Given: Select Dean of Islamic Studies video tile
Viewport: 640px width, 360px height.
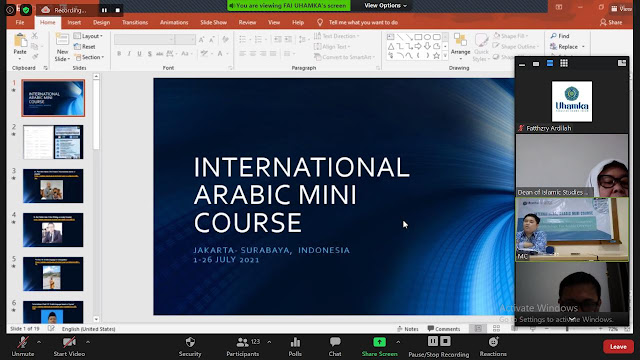Looking at the screenshot, I should [x=572, y=165].
